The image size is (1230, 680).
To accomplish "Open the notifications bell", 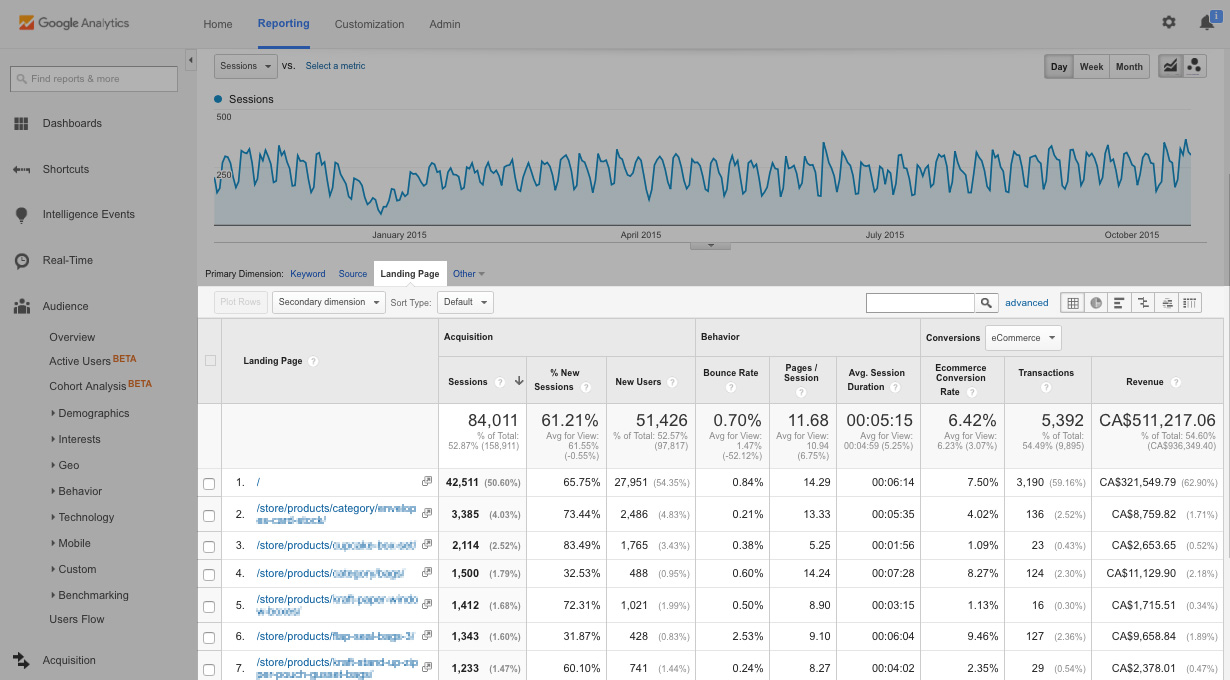I will click(1206, 22).
